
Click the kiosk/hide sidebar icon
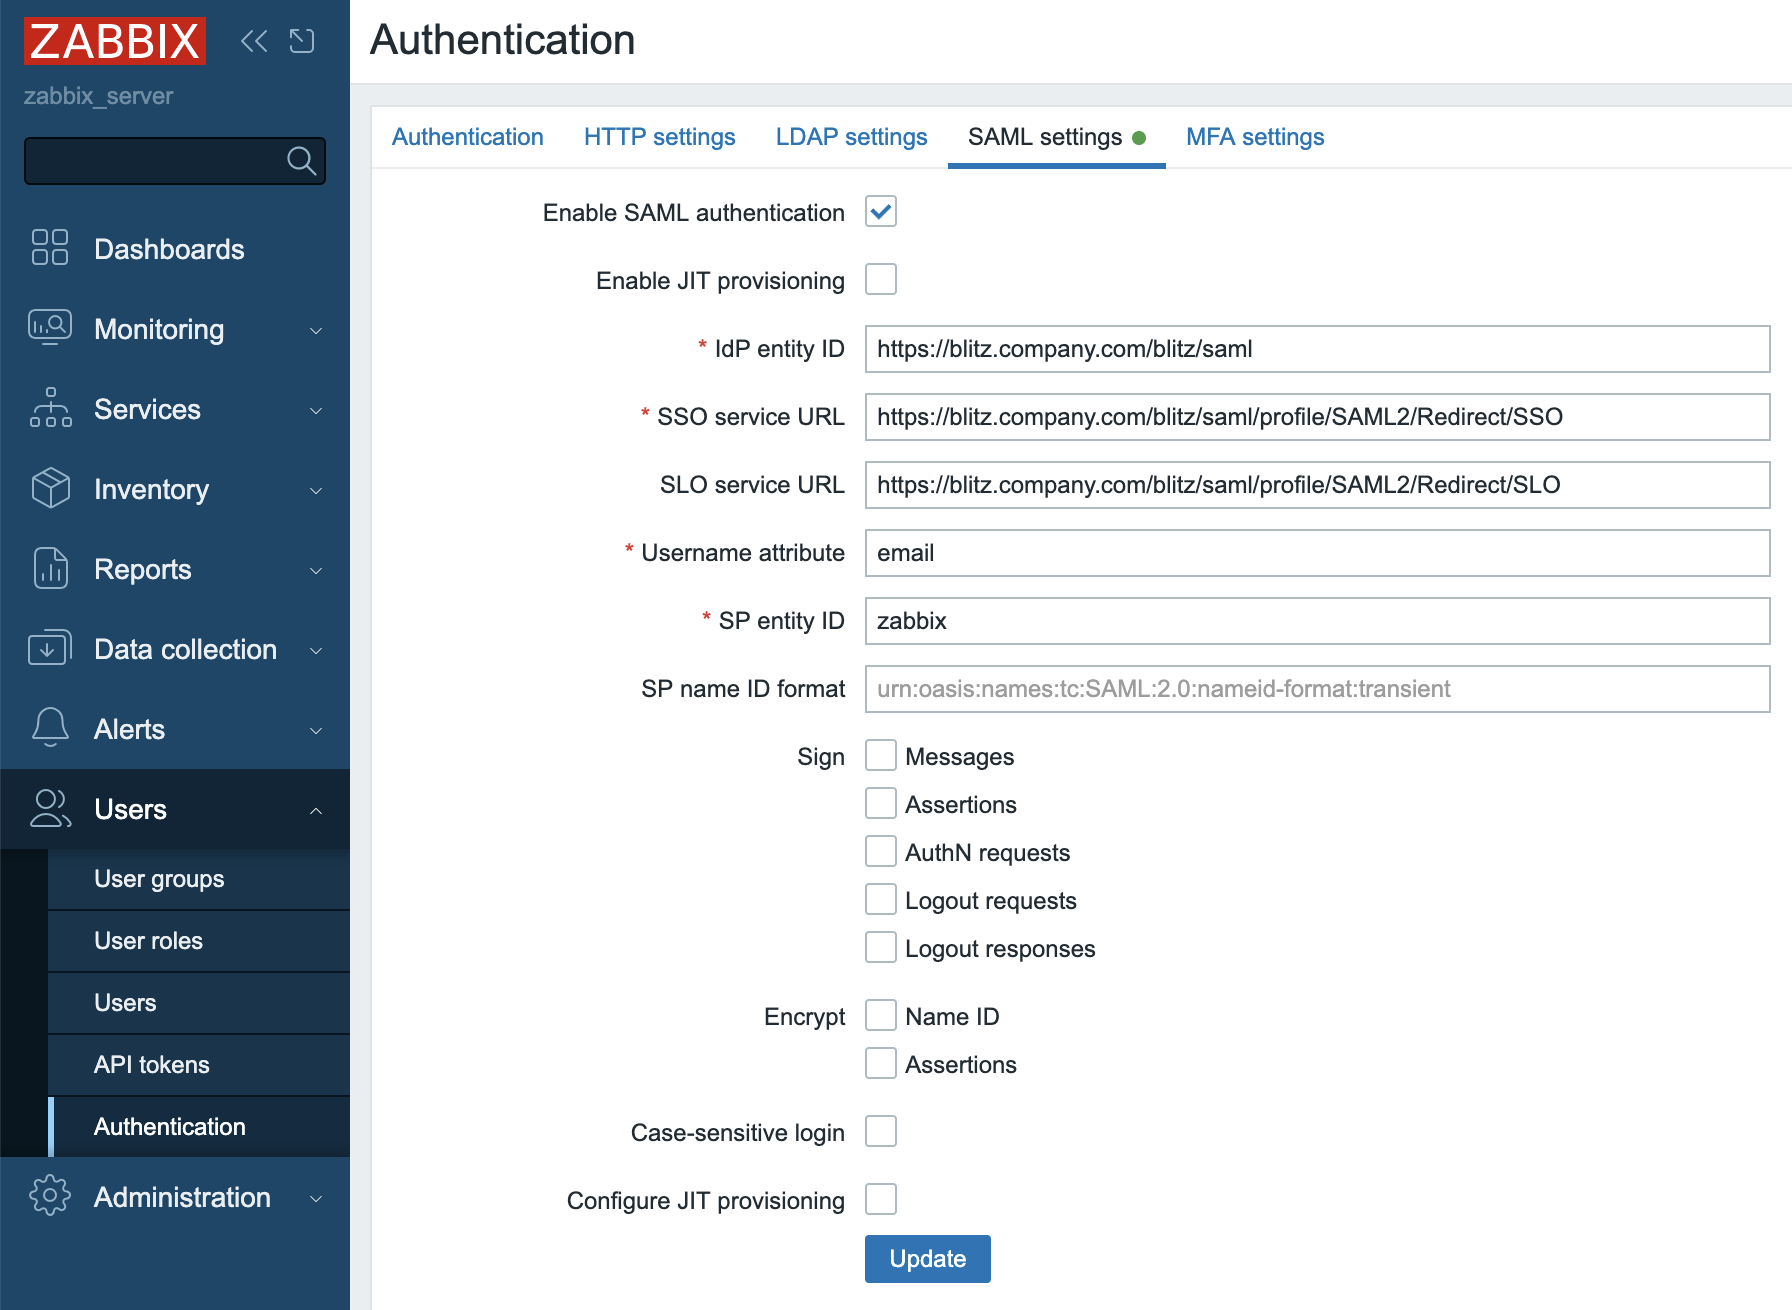point(302,41)
